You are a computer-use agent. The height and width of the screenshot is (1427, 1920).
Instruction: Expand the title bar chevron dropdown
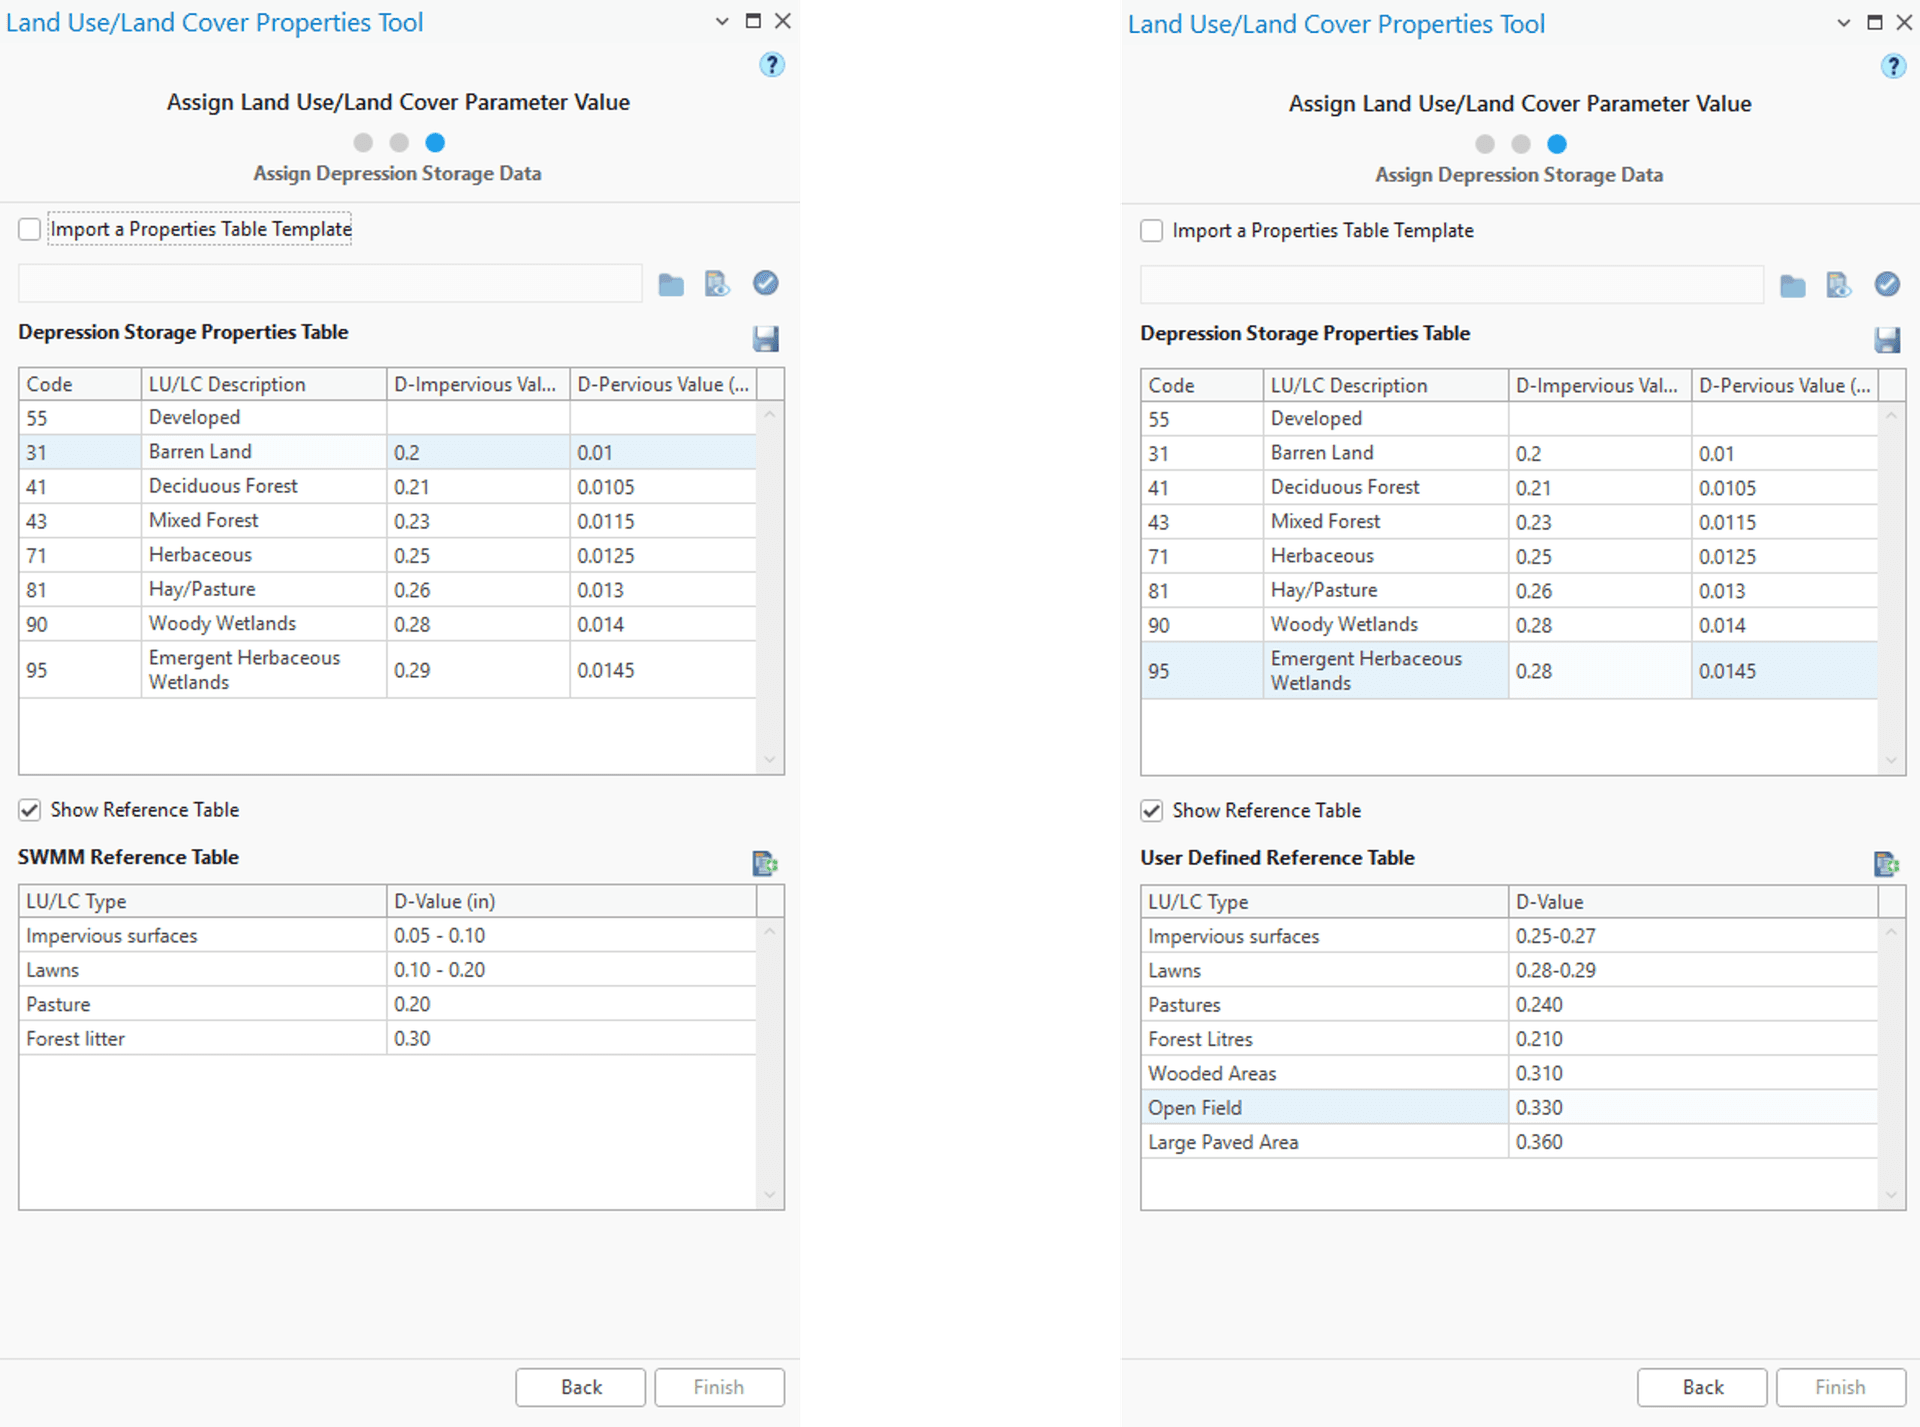pyautogui.click(x=720, y=21)
